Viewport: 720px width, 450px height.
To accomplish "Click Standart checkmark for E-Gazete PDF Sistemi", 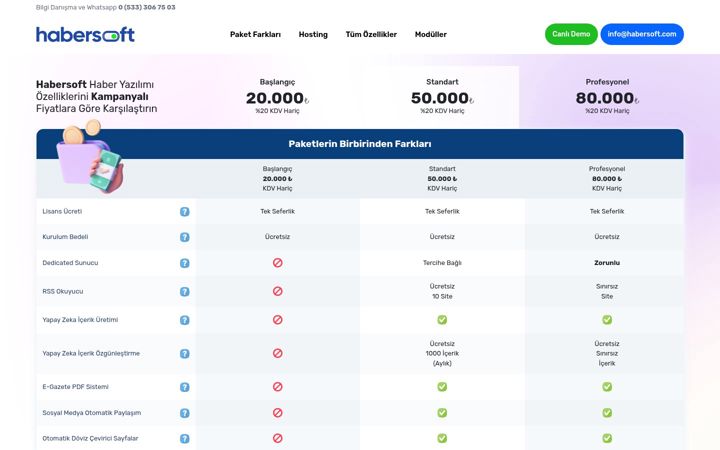I will click(x=442, y=387).
